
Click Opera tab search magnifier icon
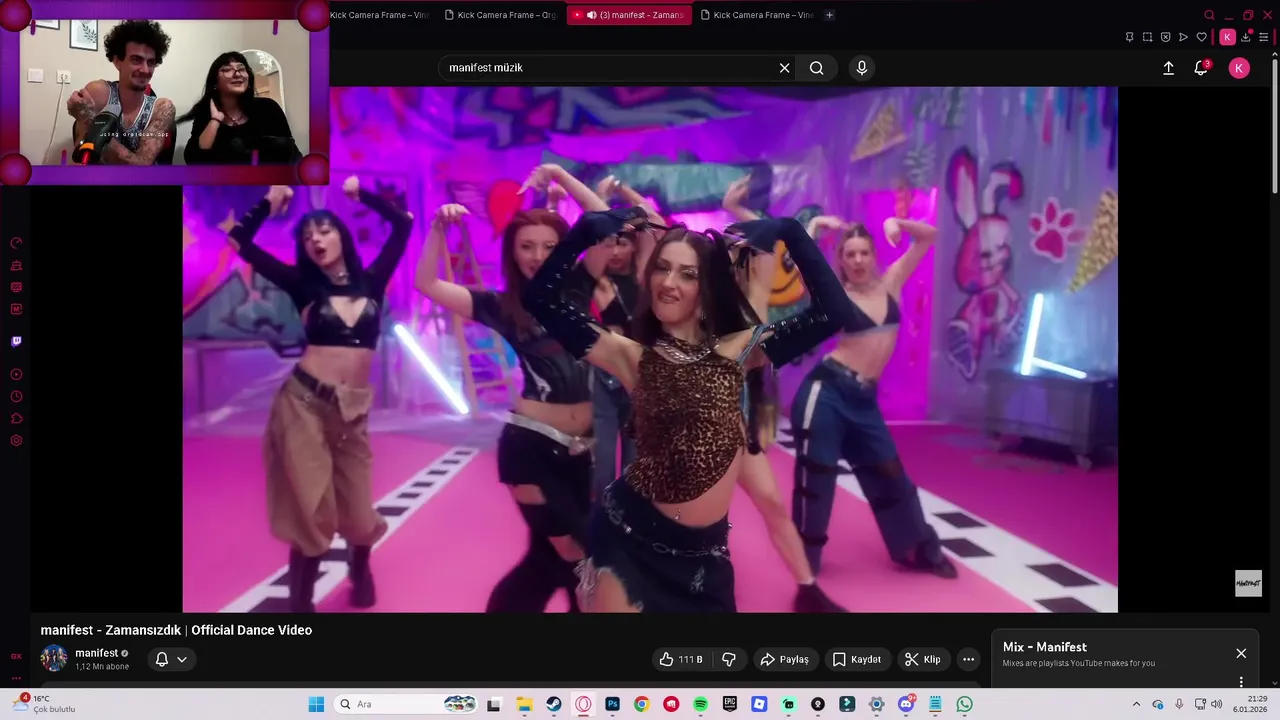[1209, 15]
